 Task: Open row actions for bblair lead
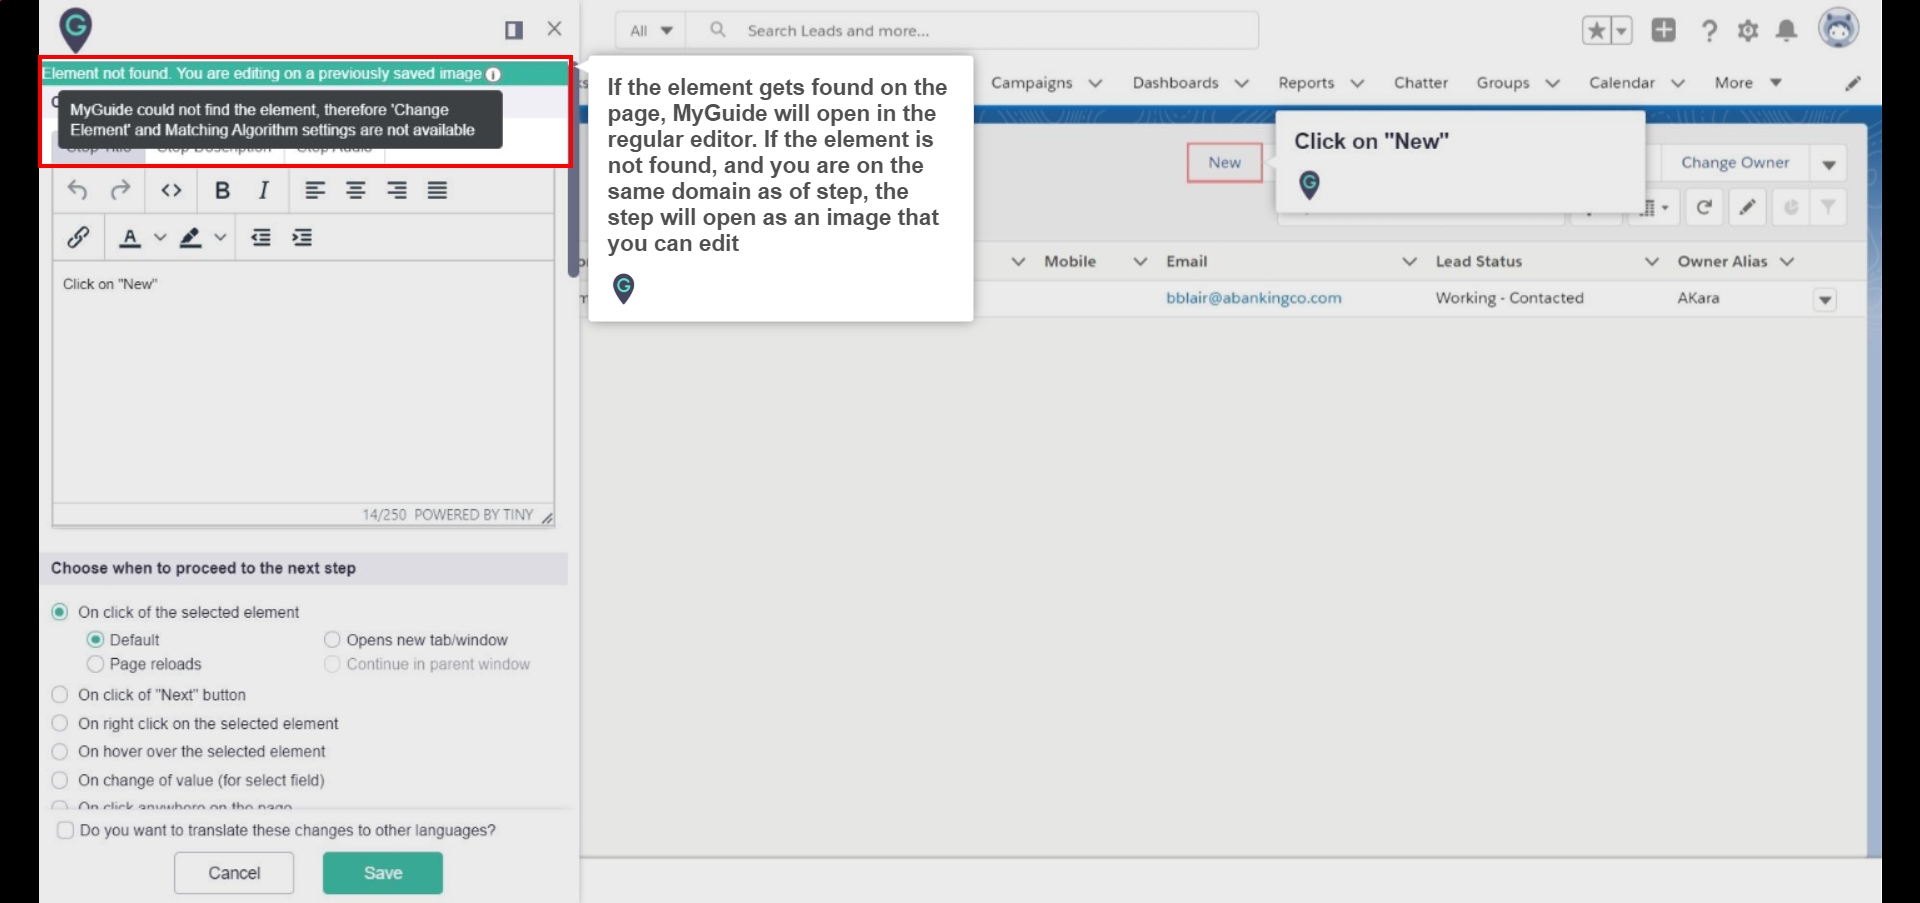click(x=1825, y=300)
